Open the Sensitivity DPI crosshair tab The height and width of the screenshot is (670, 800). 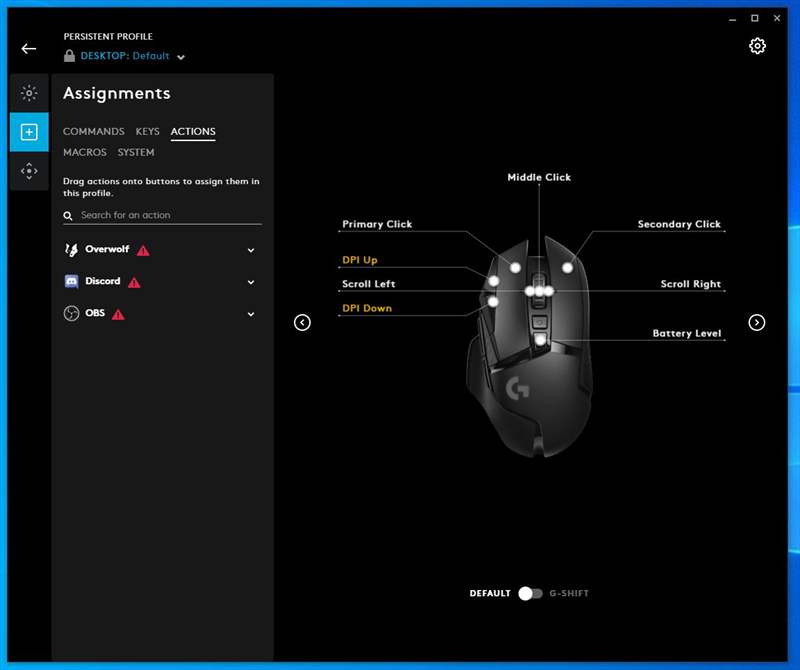point(29,171)
